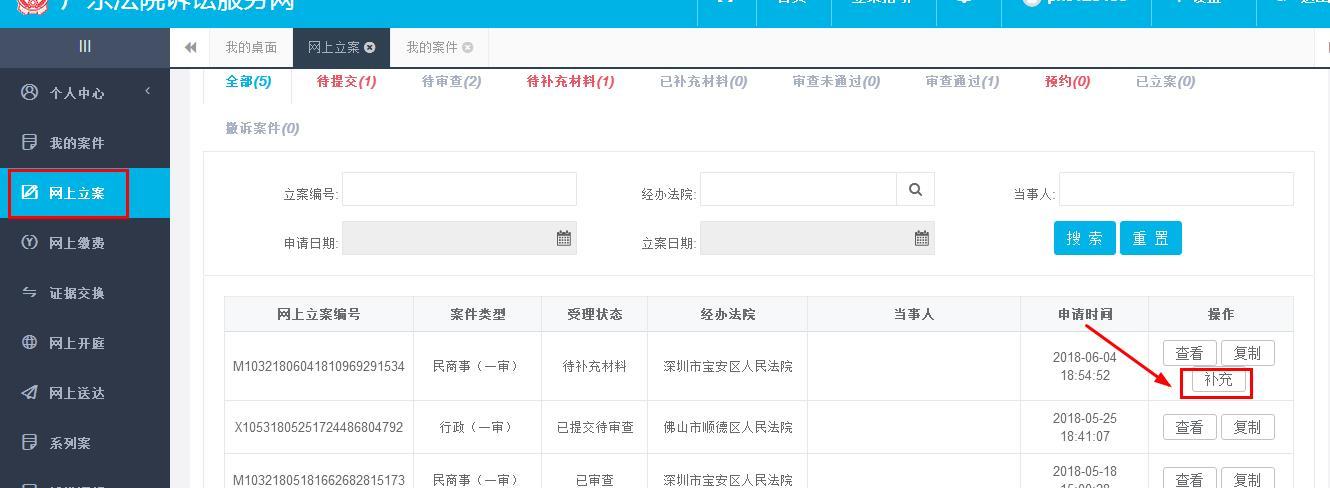Show the 全部(5) case filter

coord(248,82)
